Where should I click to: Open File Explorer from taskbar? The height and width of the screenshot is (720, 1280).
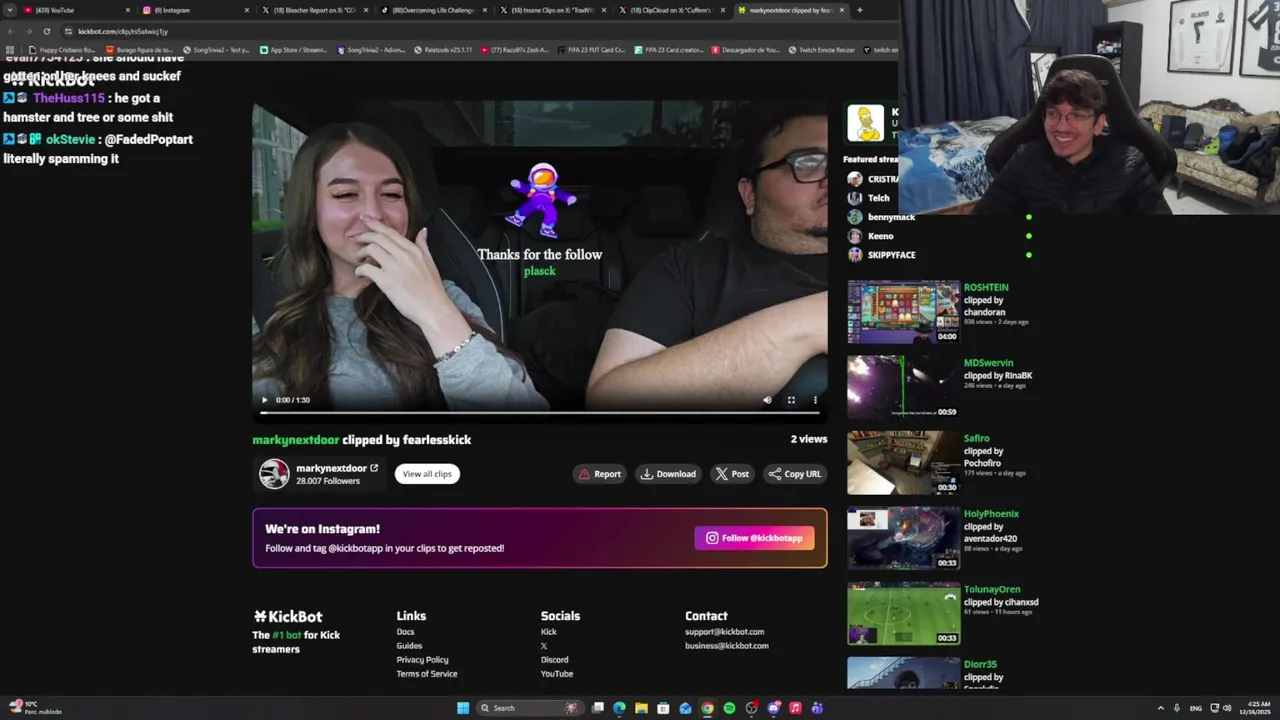point(641,708)
